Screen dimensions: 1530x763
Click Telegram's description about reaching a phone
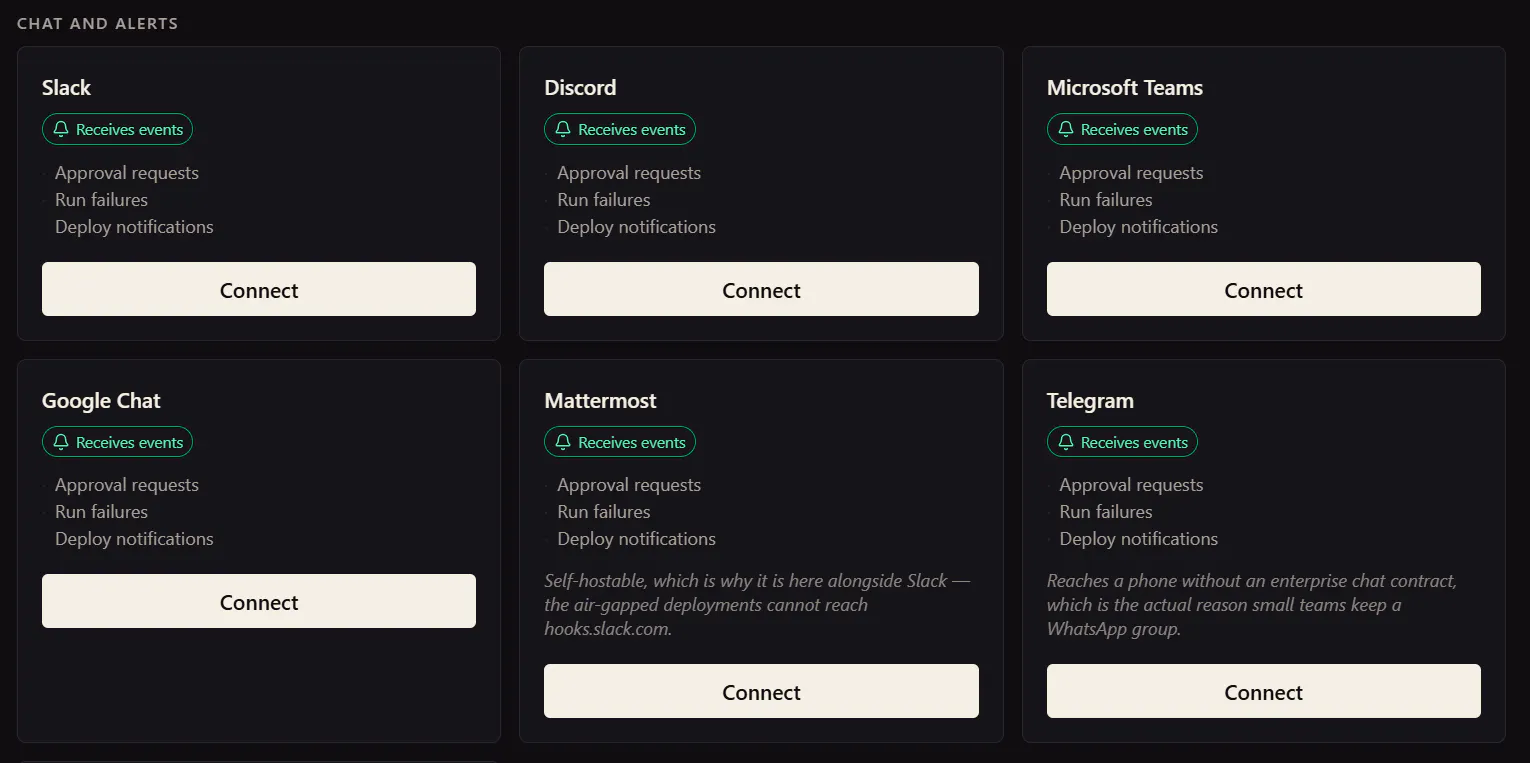point(1252,605)
